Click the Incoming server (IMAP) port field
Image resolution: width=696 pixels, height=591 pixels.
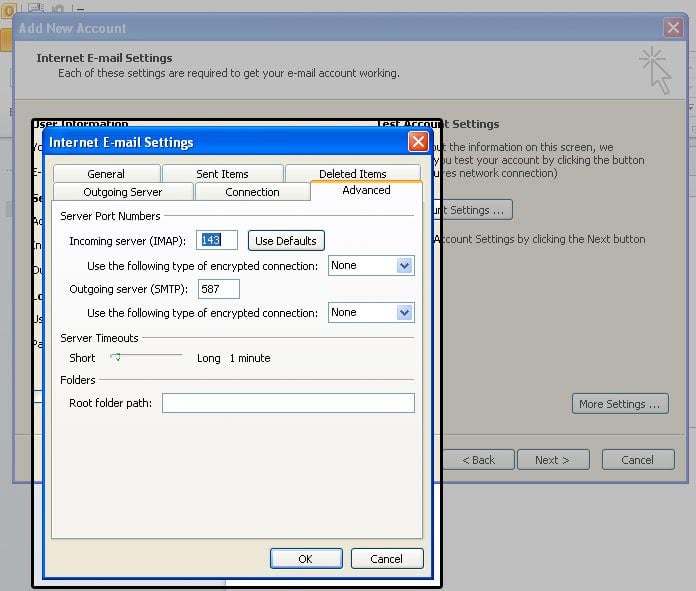[217, 240]
